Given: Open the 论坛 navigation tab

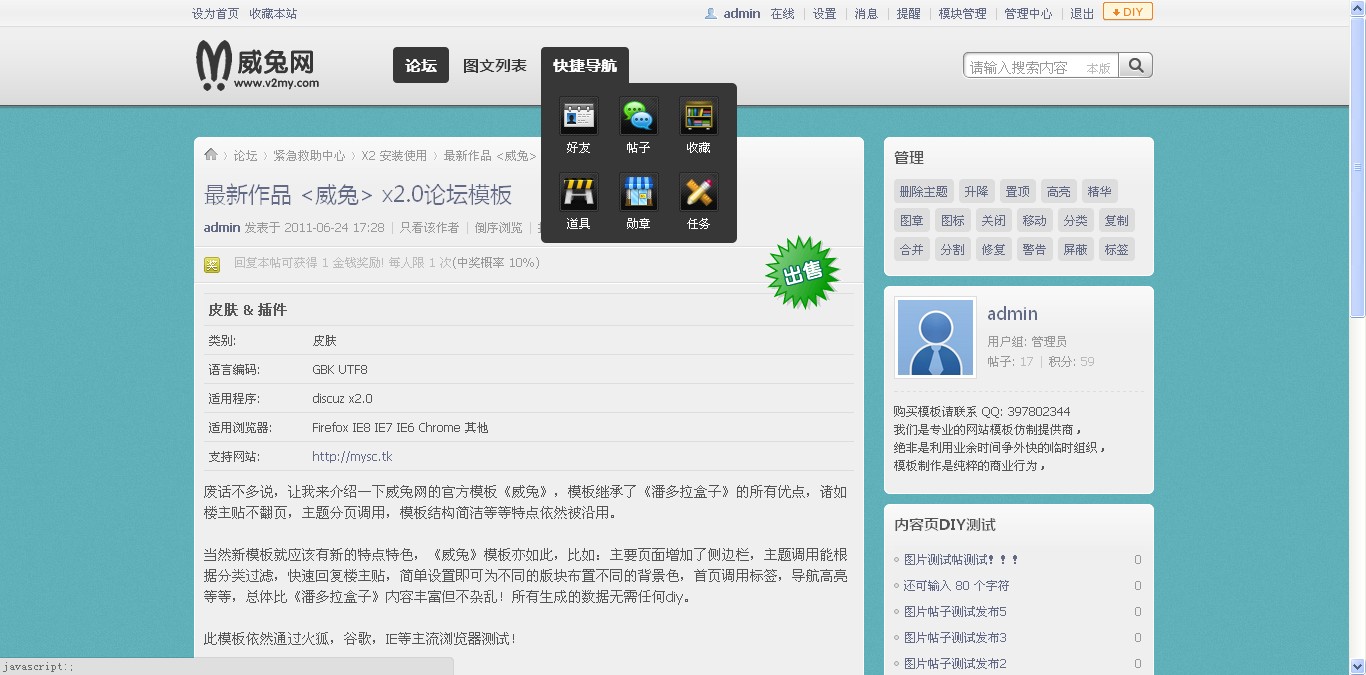Looking at the screenshot, I should pos(420,66).
